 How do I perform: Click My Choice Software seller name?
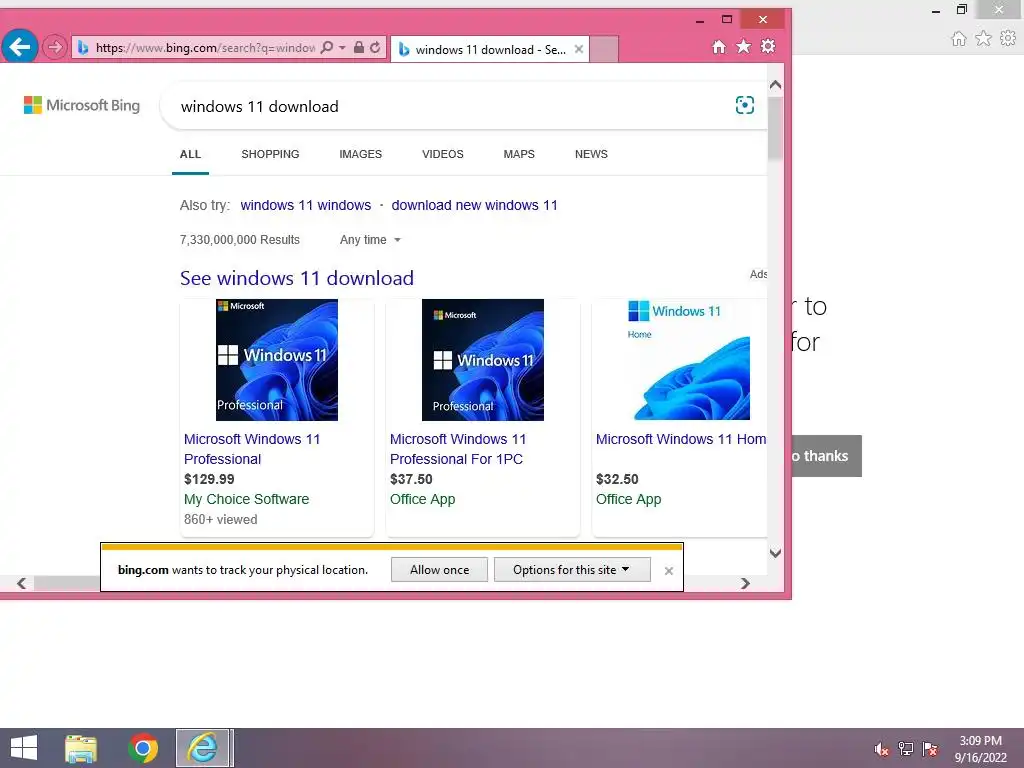[x=246, y=499]
